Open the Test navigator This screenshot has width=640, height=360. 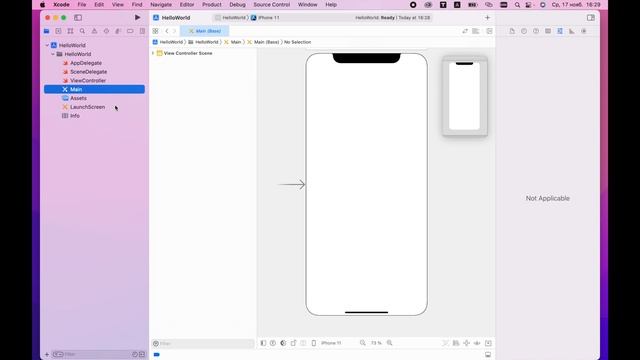[x=106, y=31]
